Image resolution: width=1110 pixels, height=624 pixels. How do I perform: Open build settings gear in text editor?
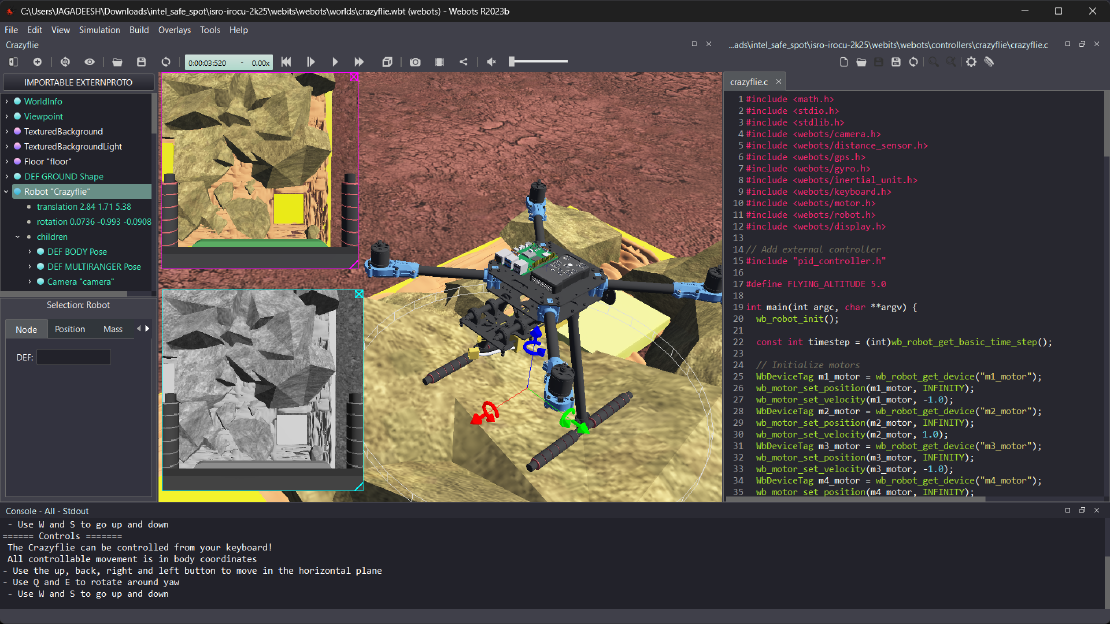tap(970, 62)
